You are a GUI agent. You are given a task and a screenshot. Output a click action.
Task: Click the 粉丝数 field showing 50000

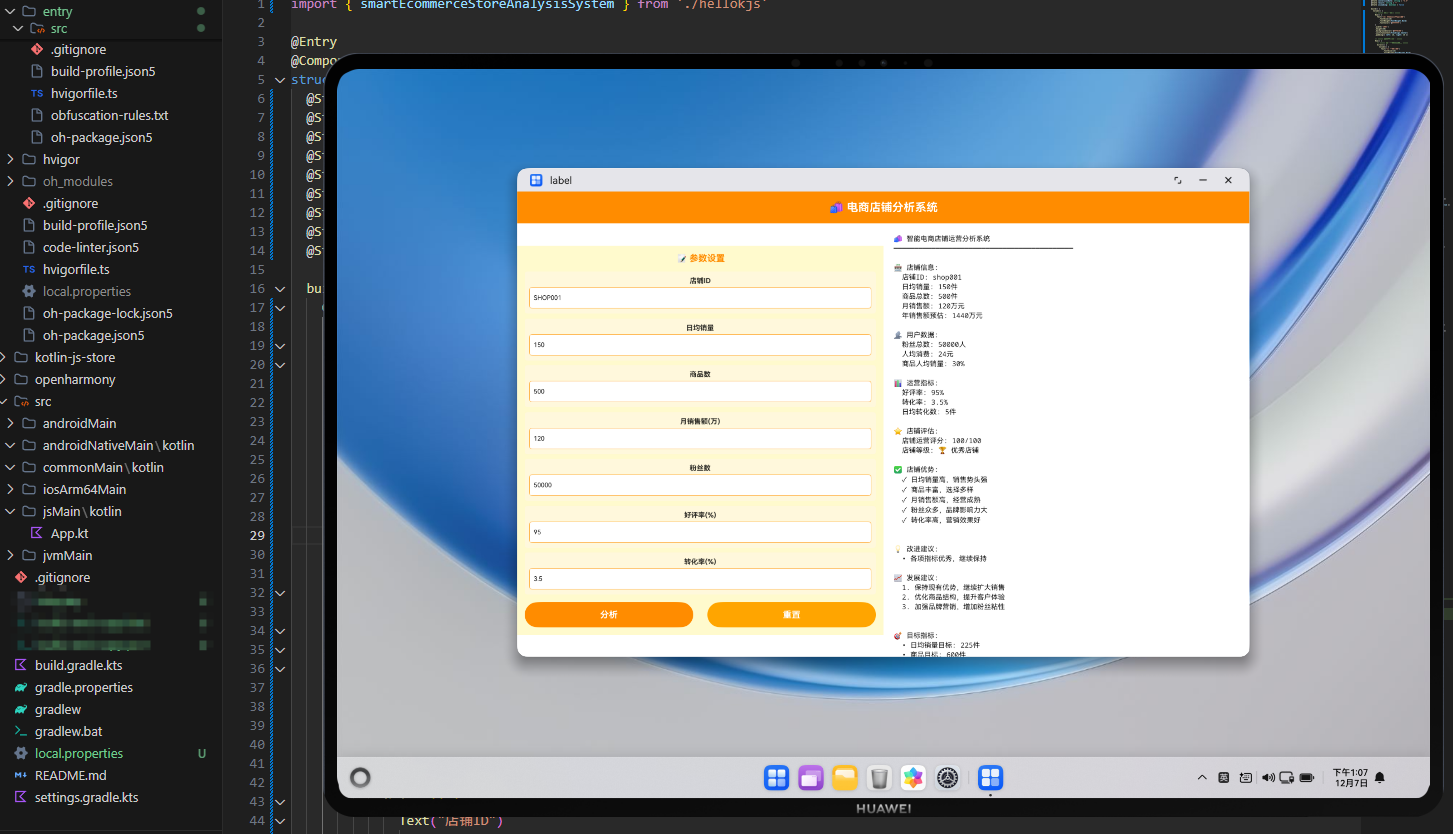700,485
